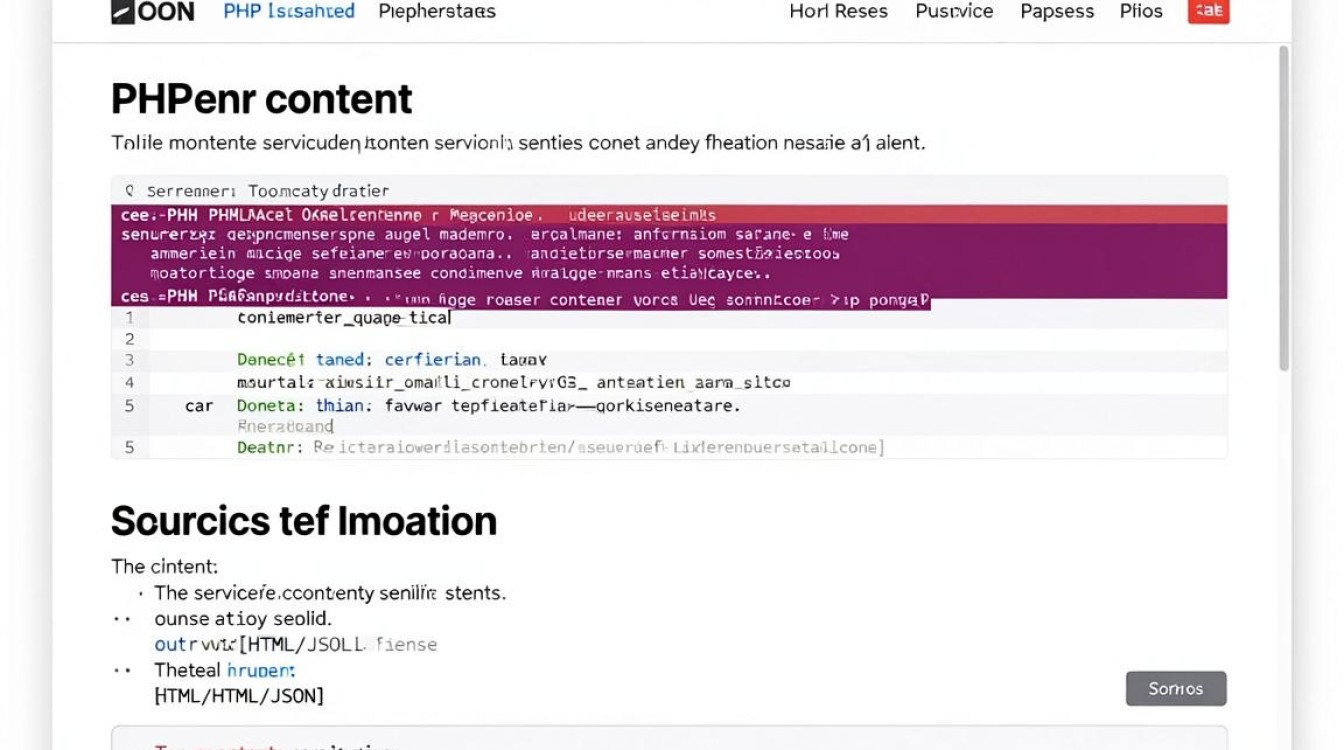
Task: Select Papsess in the top navigation
Action: pyautogui.click(x=1057, y=12)
